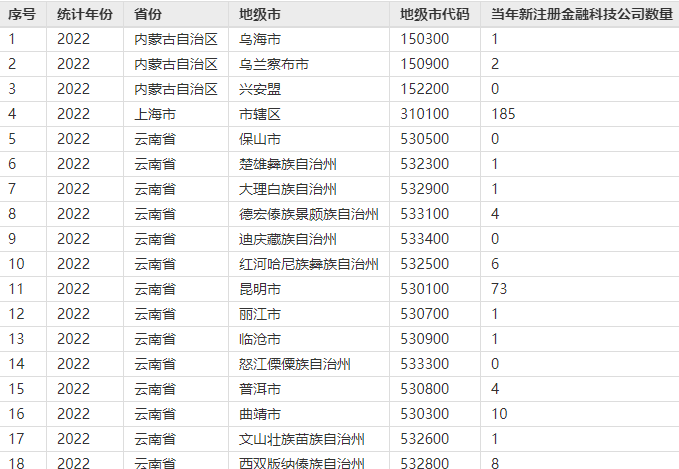
Task: Click city code 533100
Action: tap(425, 214)
